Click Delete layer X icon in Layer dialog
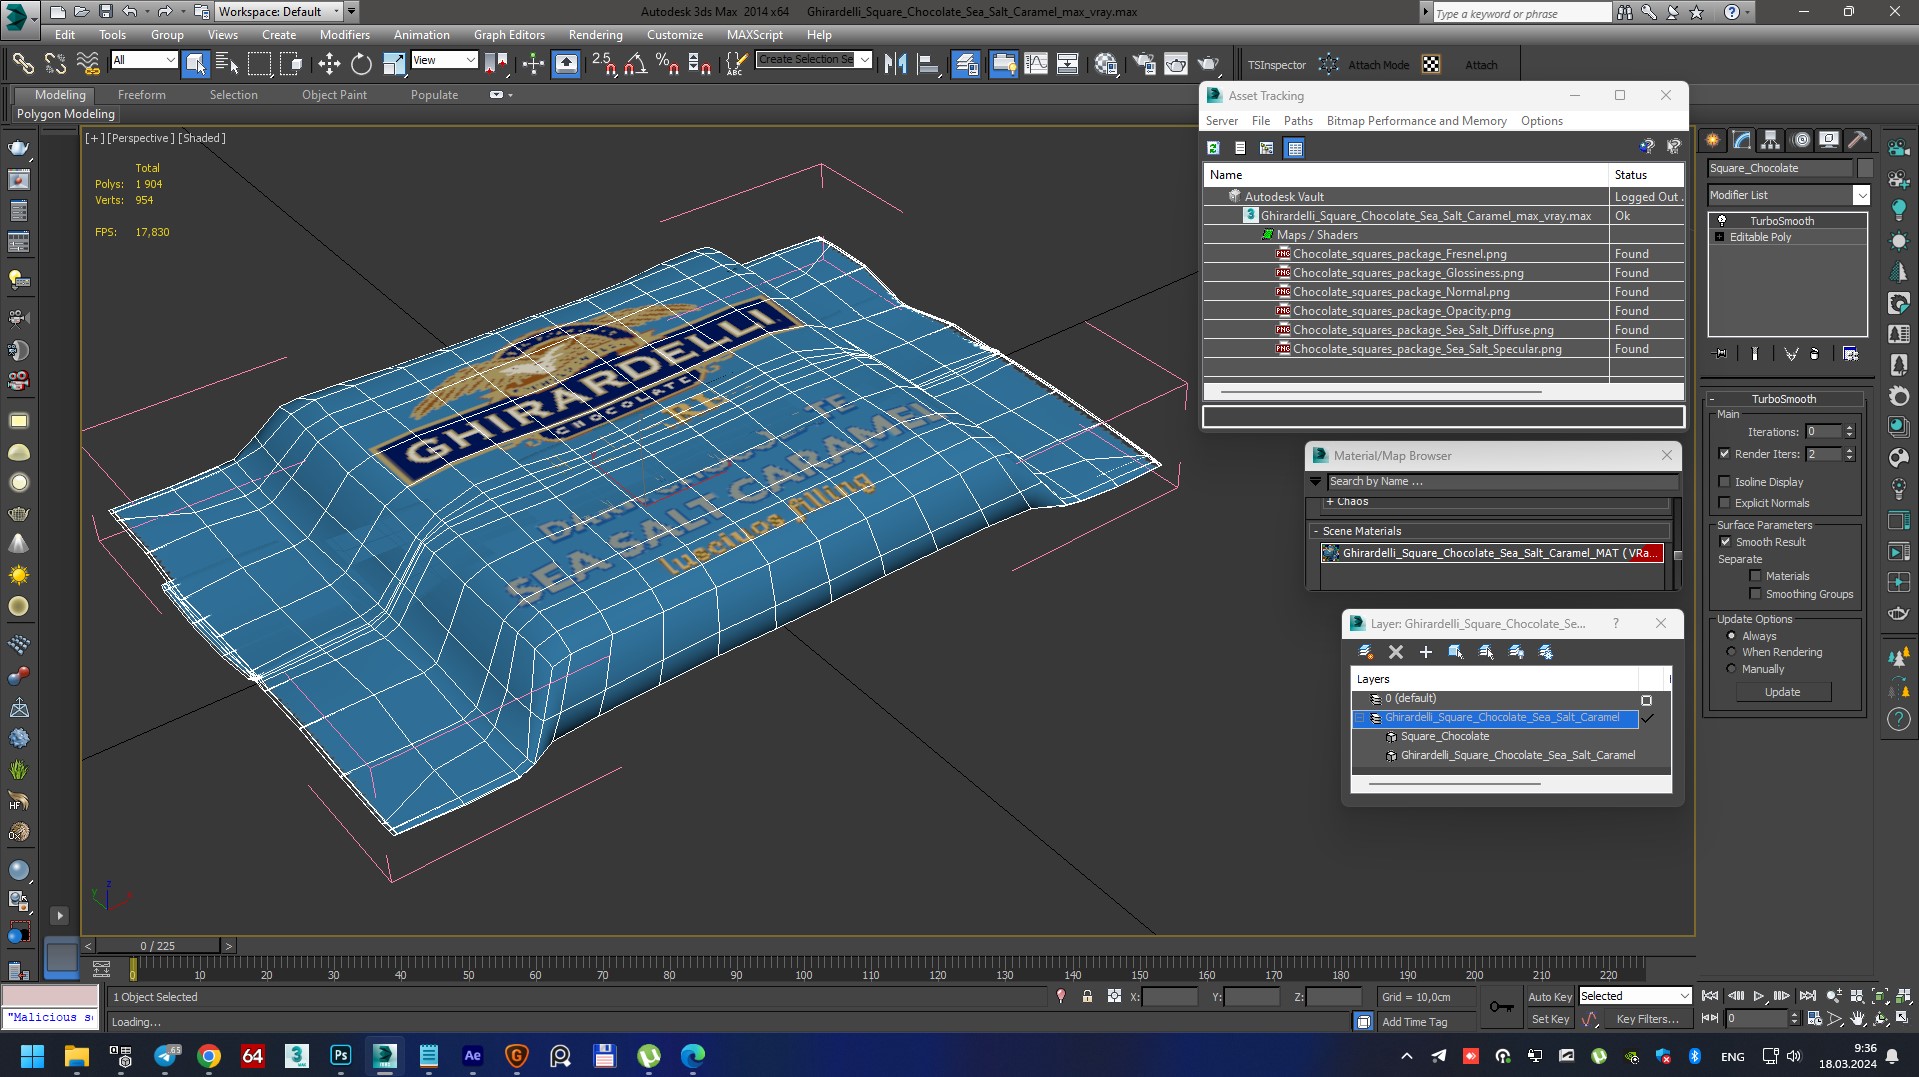The image size is (1919, 1077). coord(1396,652)
